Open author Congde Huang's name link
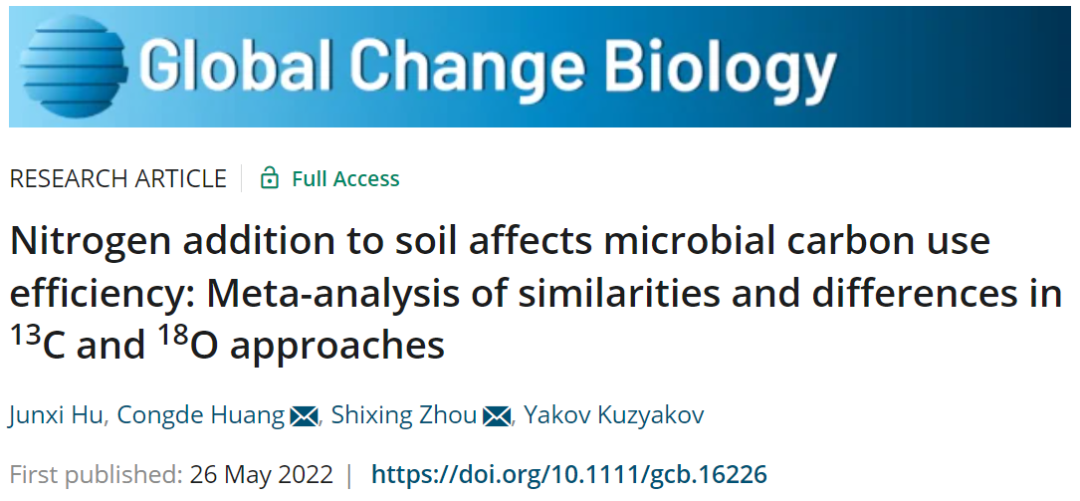 pyautogui.click(x=201, y=416)
